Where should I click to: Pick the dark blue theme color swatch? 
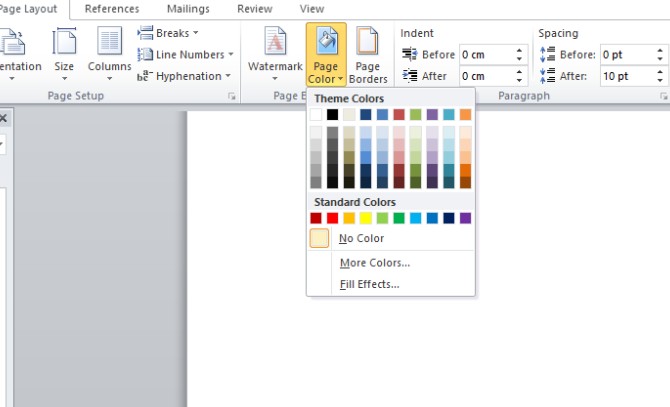[366, 114]
